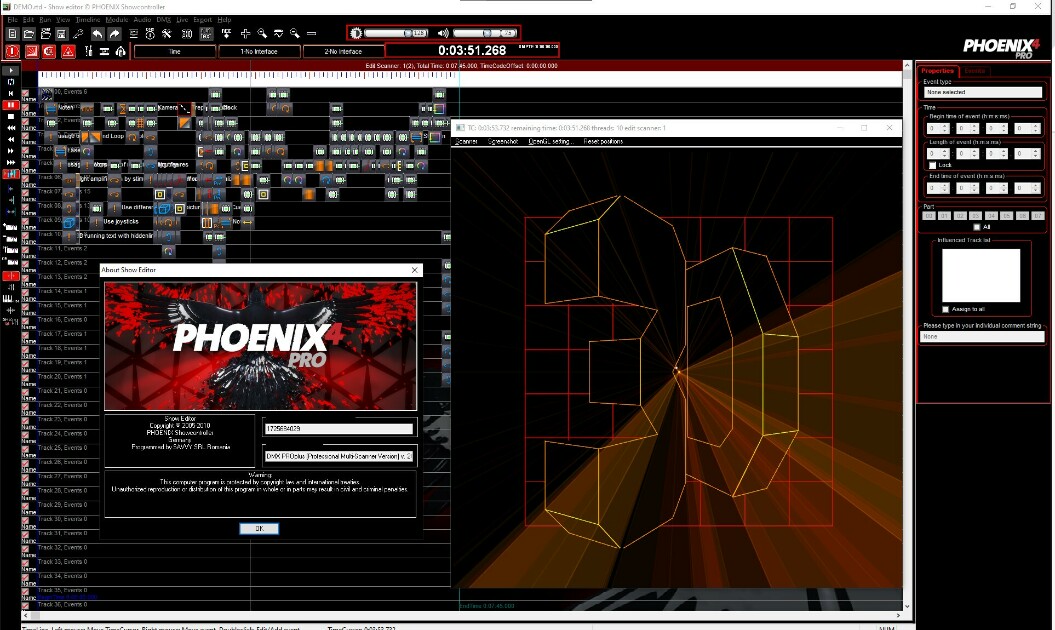Open the Export menu

[203, 20]
